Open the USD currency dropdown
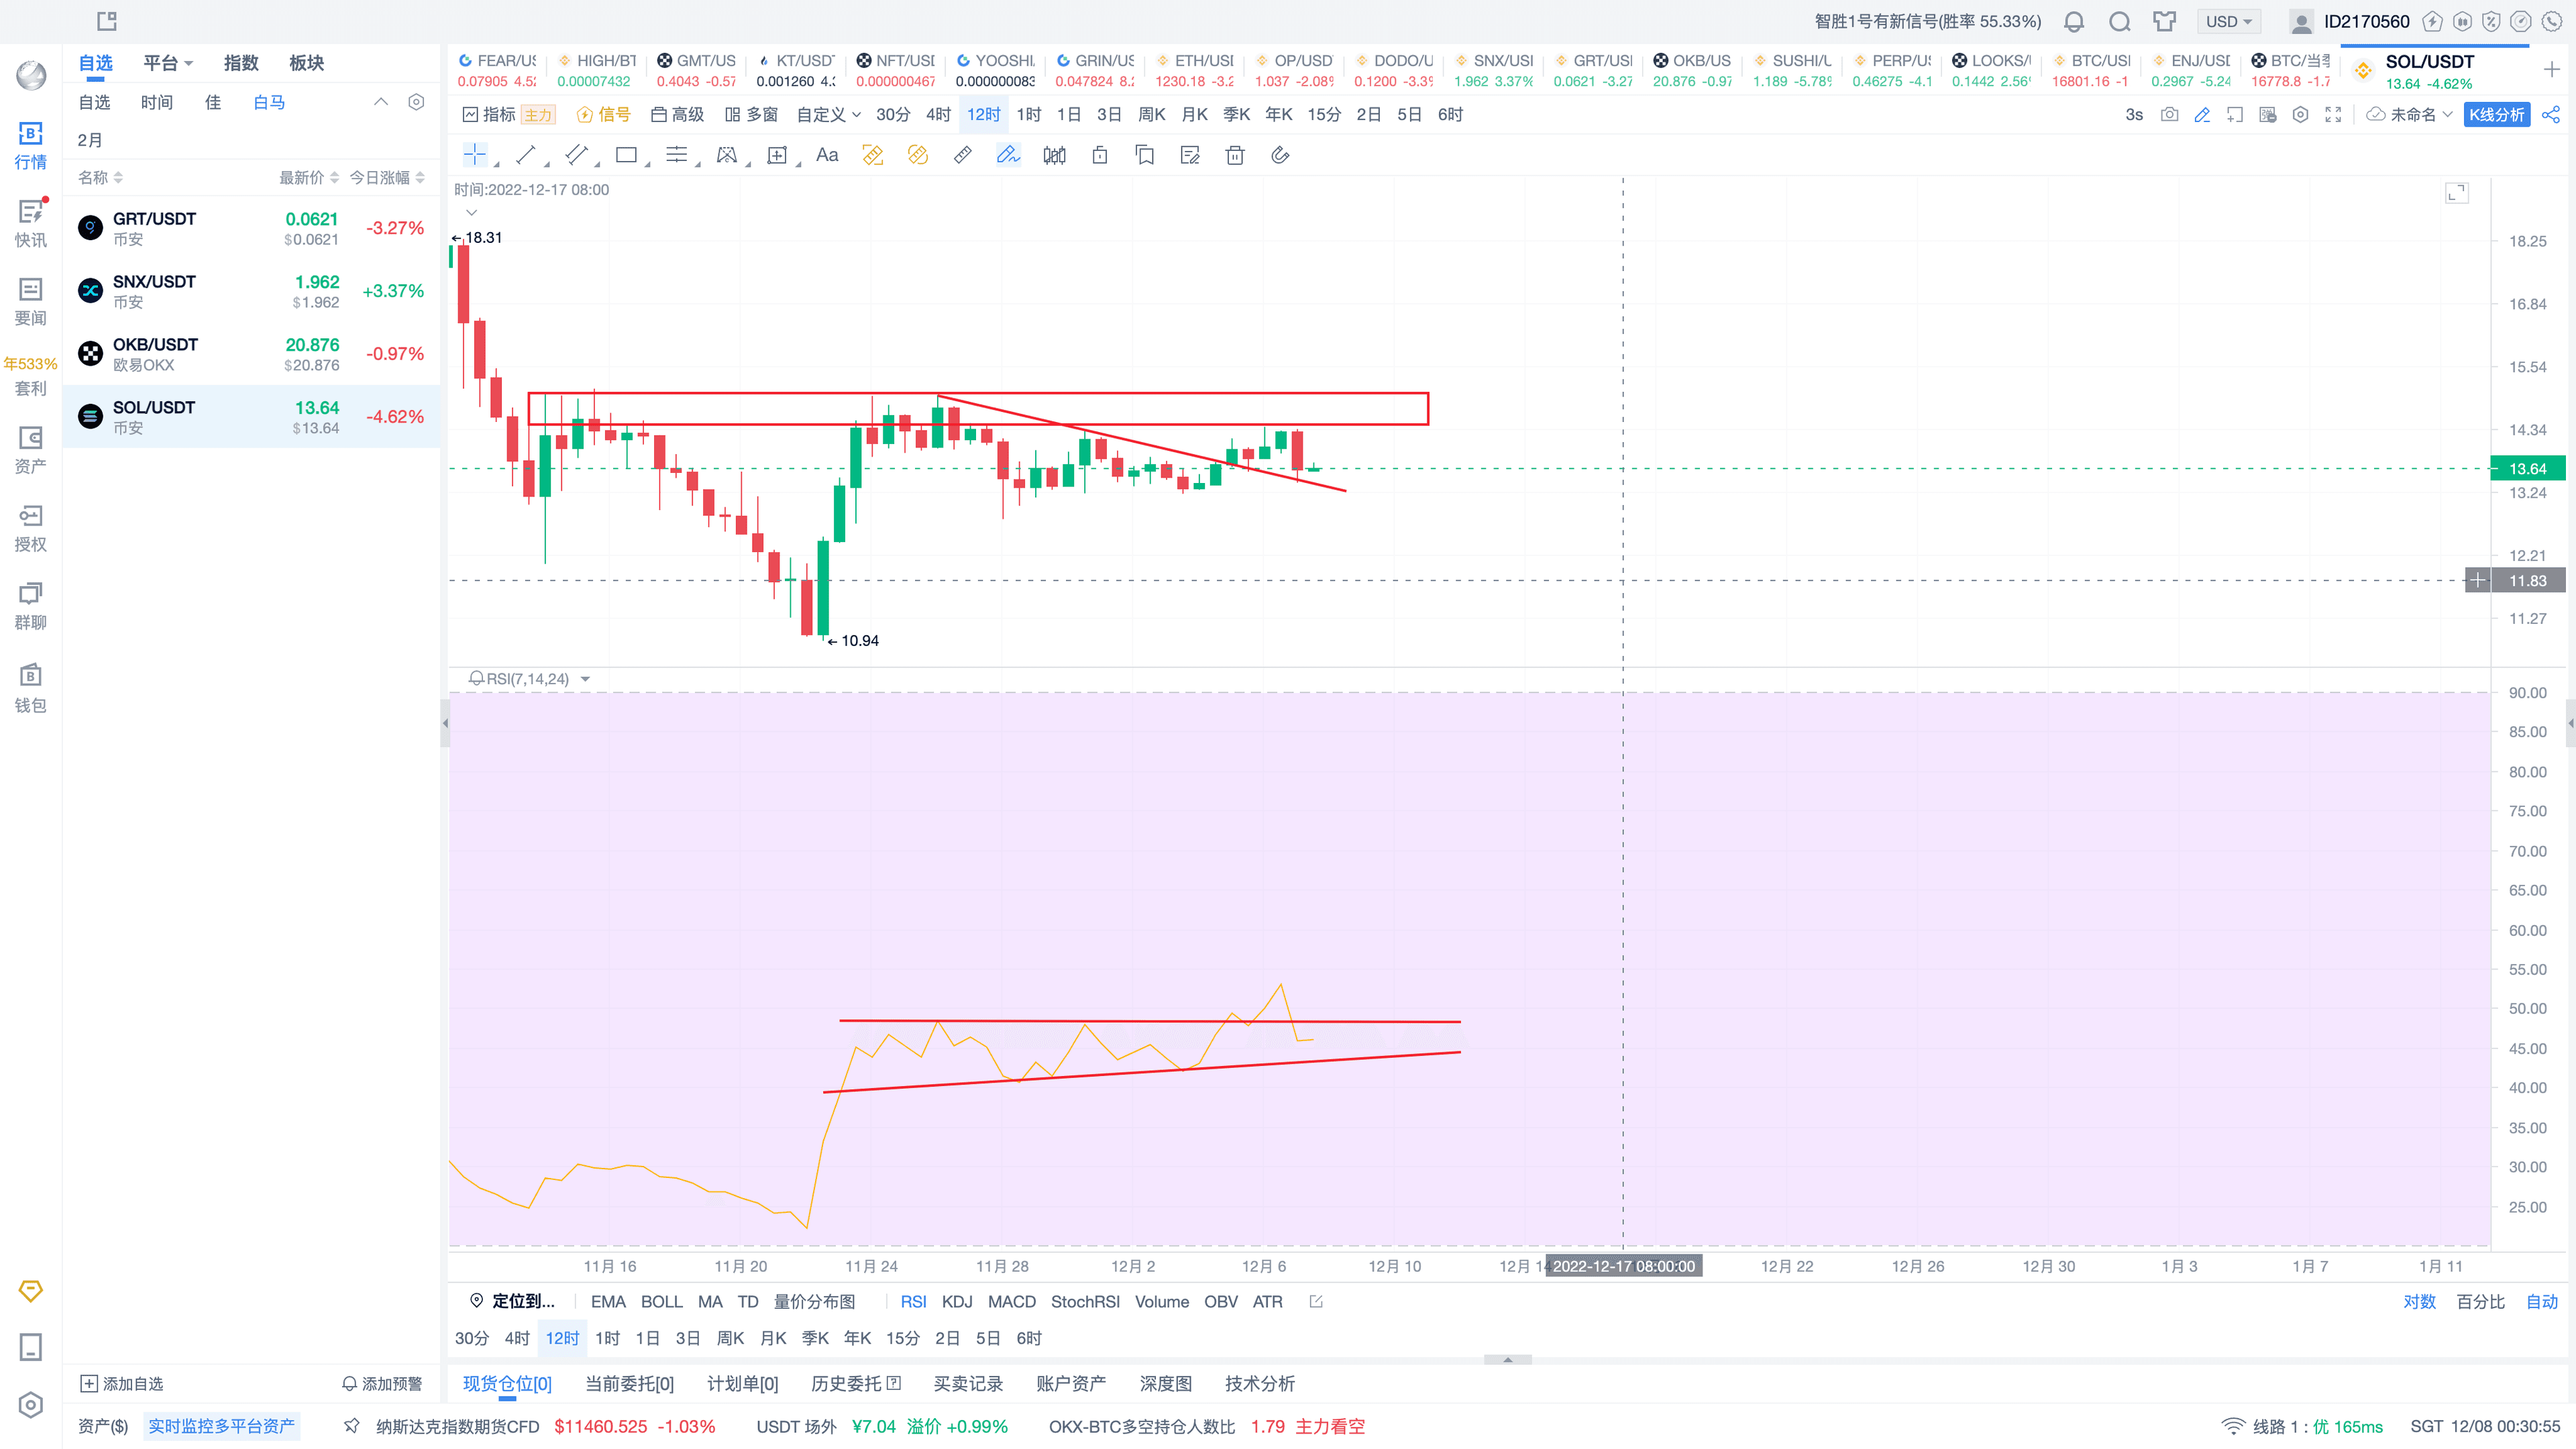Viewport: 2576px width, 1449px height. (2229, 21)
